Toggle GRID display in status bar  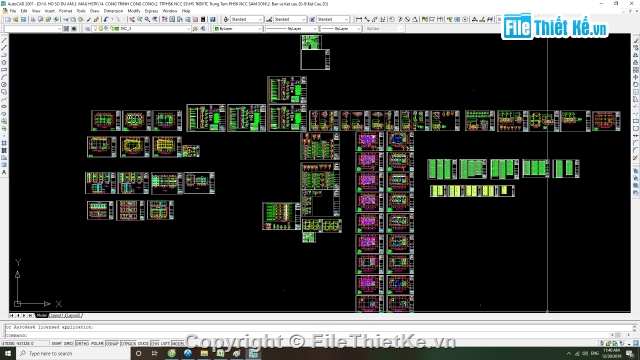click(x=68, y=344)
